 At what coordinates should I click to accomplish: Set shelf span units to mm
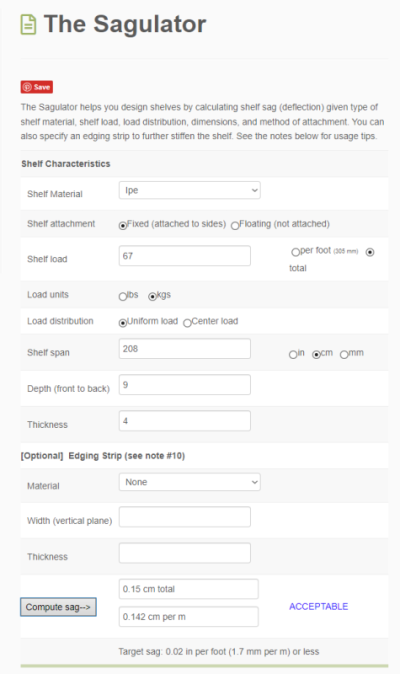pos(344,355)
